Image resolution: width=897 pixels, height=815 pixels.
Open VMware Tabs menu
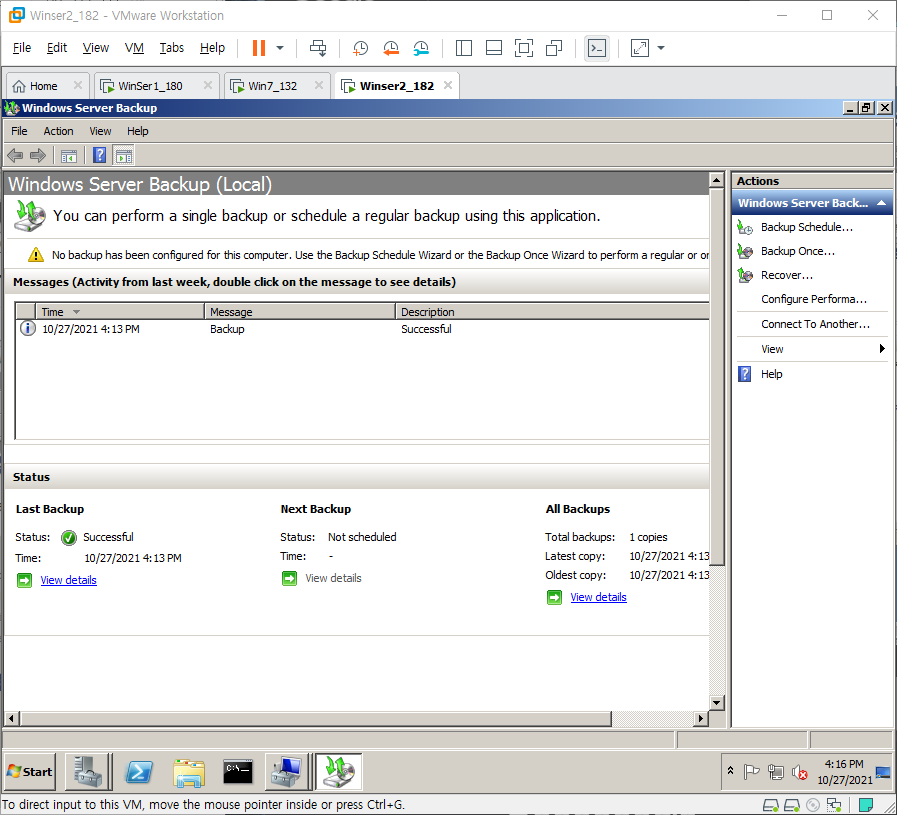click(x=172, y=47)
